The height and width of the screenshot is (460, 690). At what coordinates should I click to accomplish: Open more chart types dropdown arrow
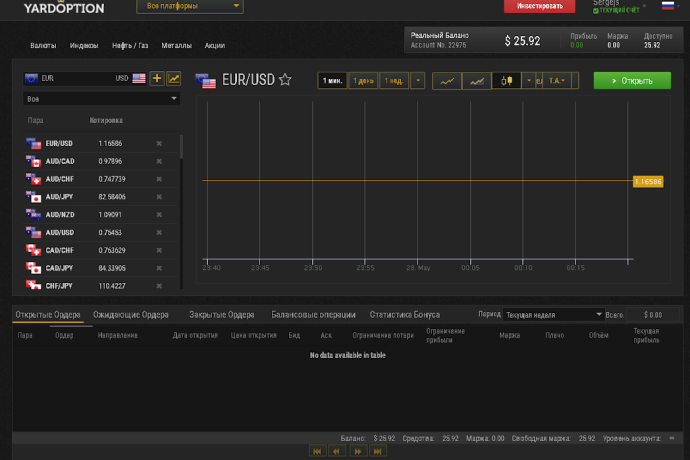(x=529, y=81)
